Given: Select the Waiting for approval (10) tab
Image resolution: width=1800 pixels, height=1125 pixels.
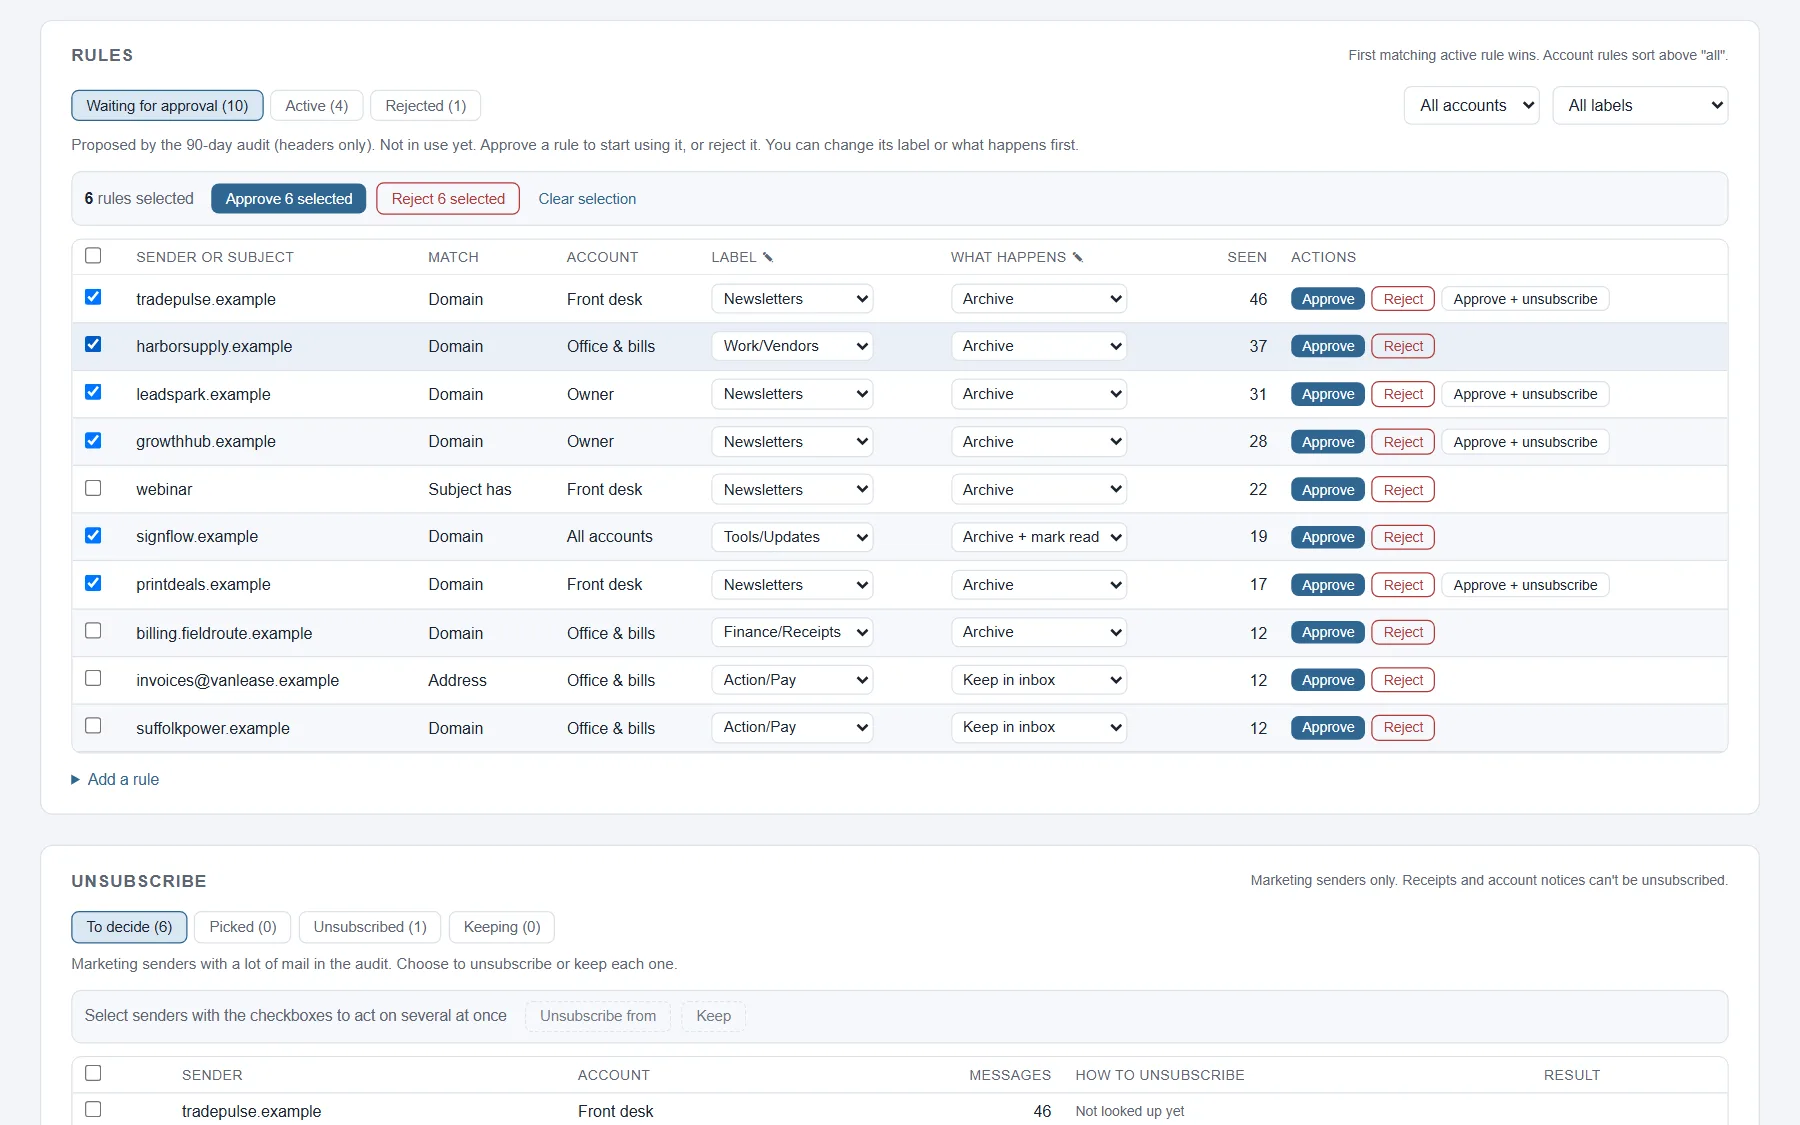Looking at the screenshot, I should point(167,106).
